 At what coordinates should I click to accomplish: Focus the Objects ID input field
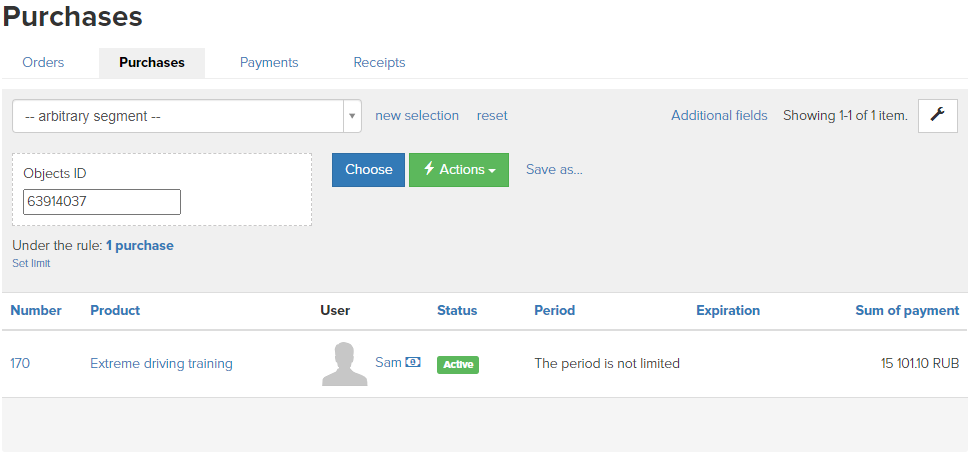102,202
